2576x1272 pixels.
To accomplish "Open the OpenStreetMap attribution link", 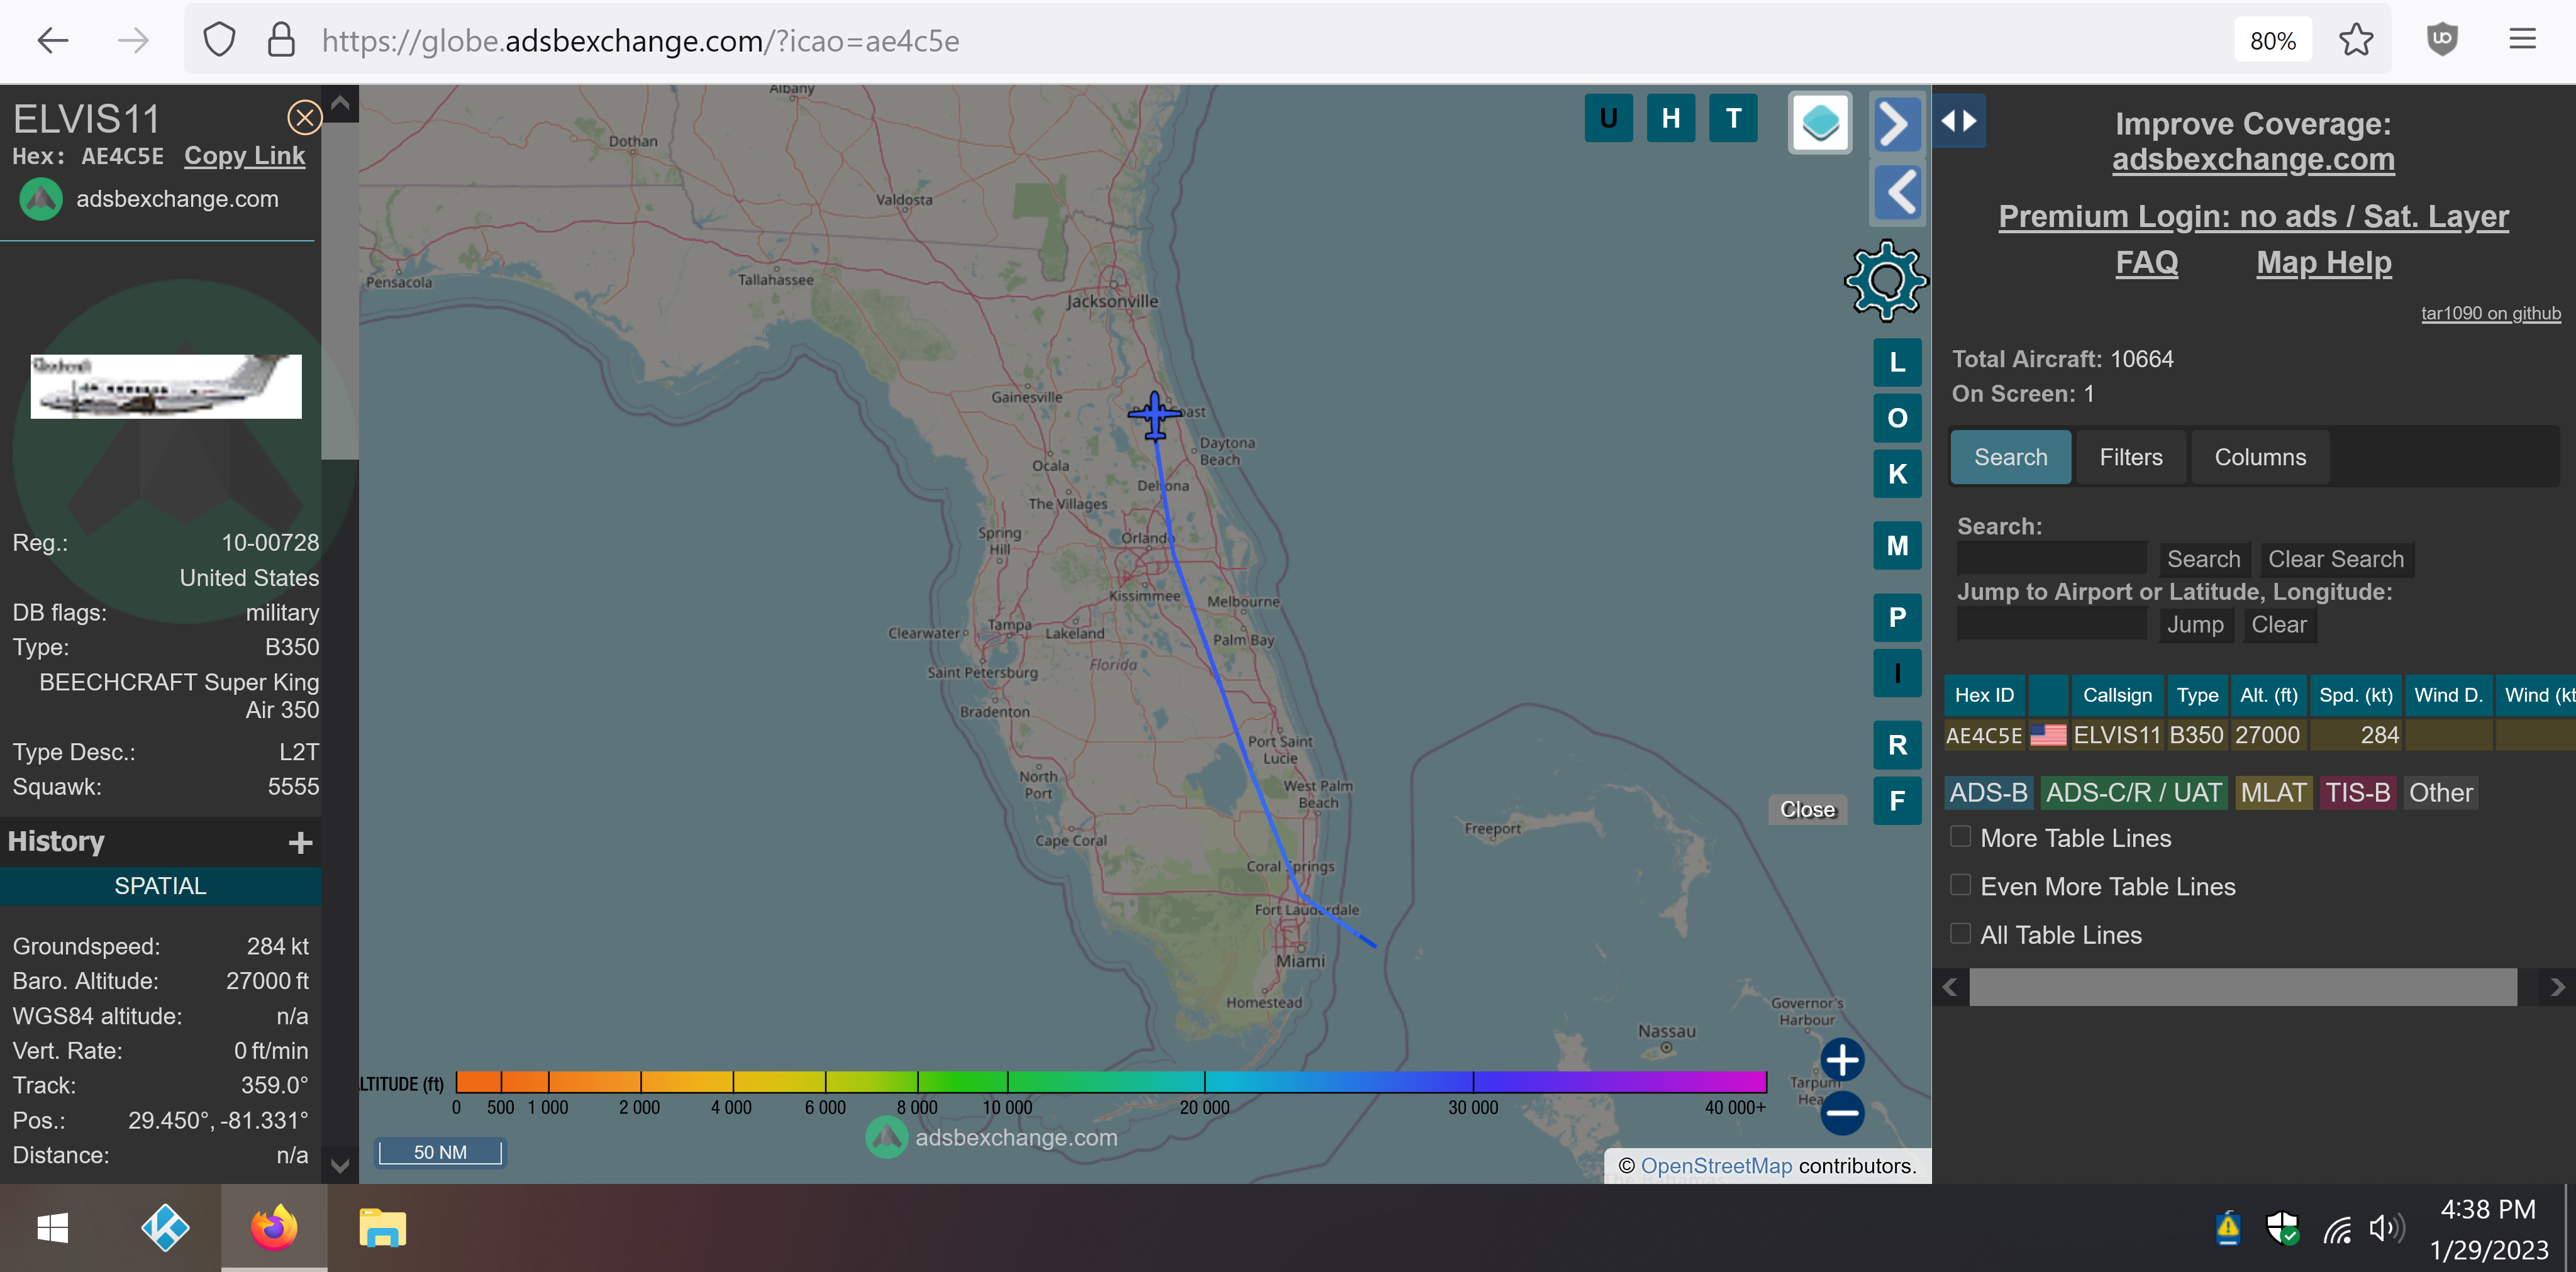I will pyautogui.click(x=1716, y=1166).
